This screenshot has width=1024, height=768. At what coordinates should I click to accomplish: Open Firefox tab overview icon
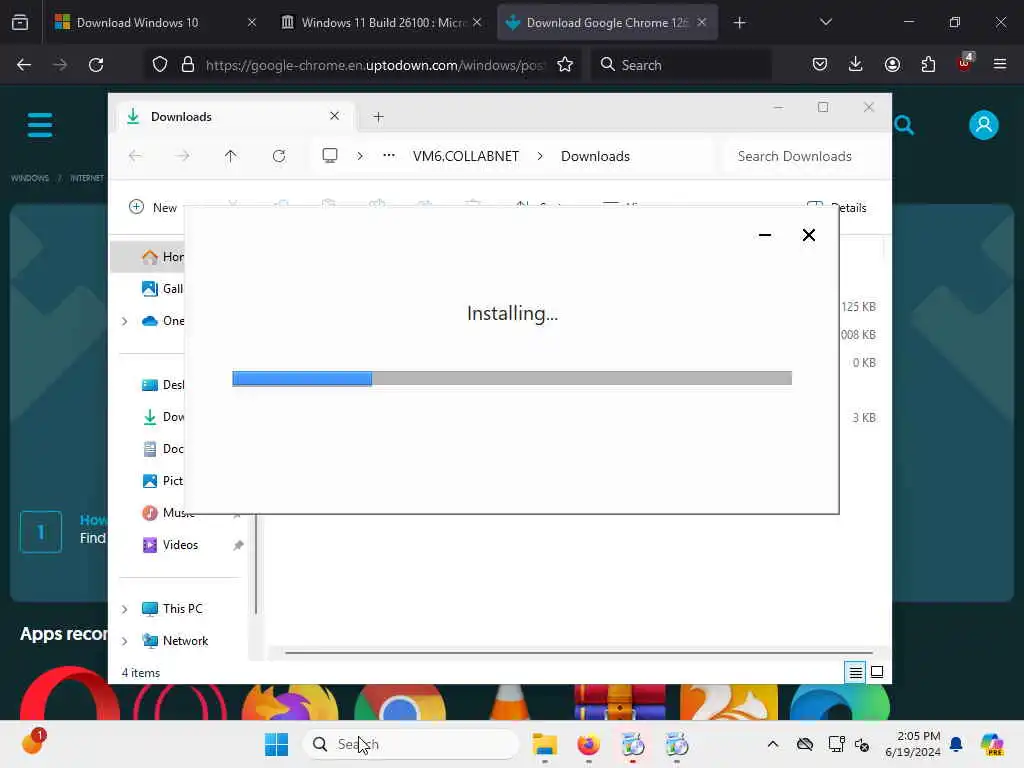click(20, 22)
